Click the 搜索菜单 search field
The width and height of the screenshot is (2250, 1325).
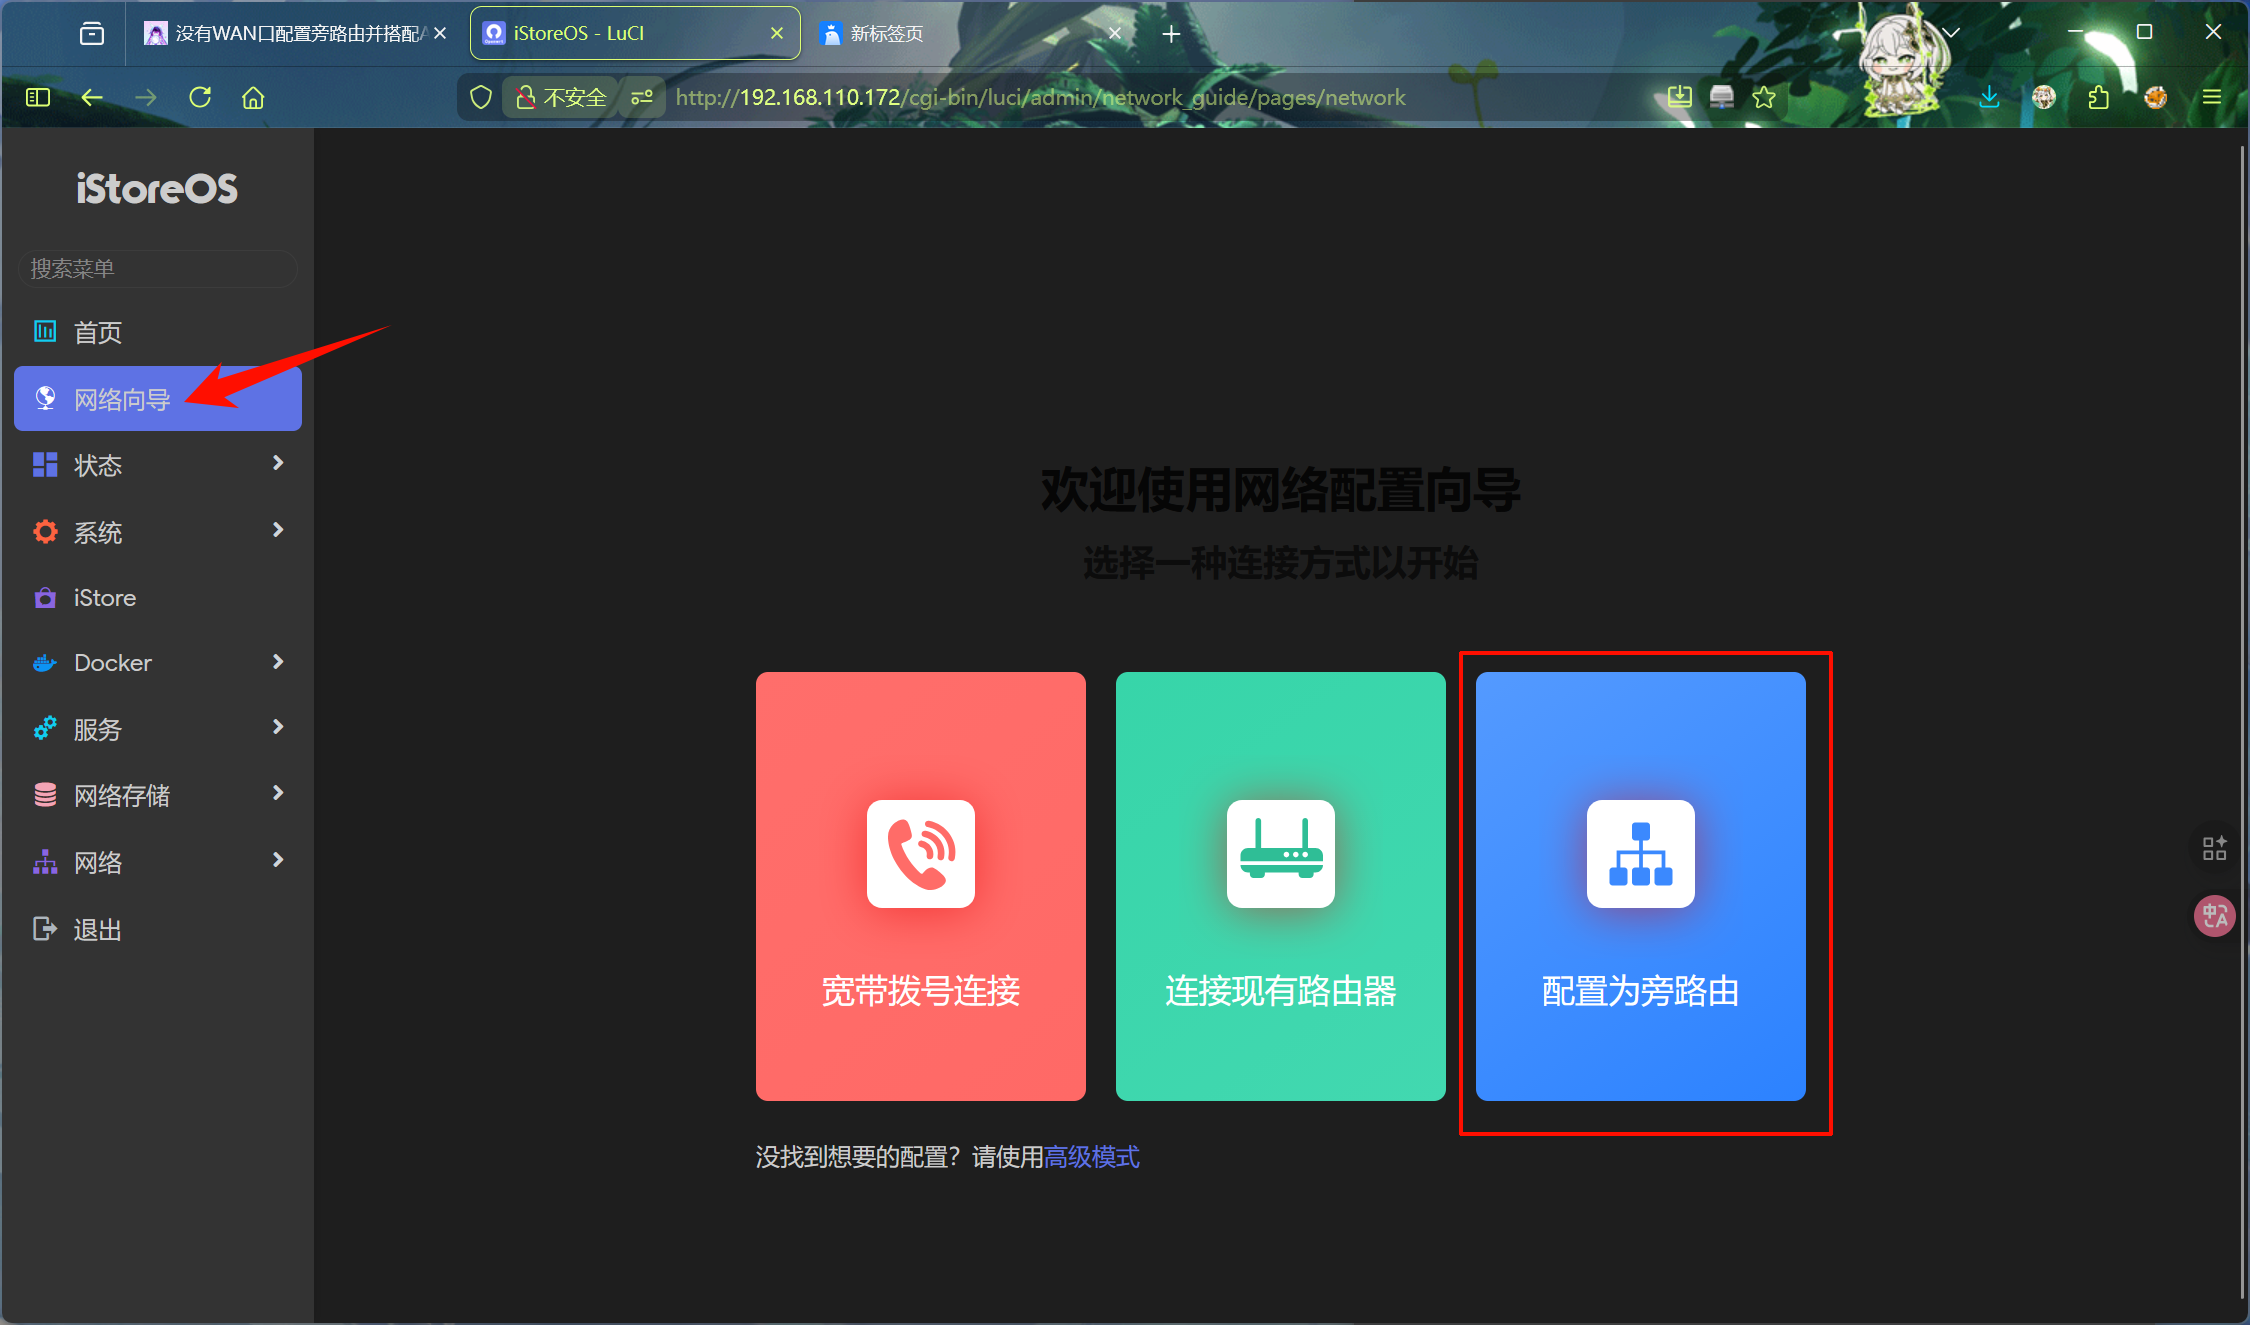coord(158,268)
